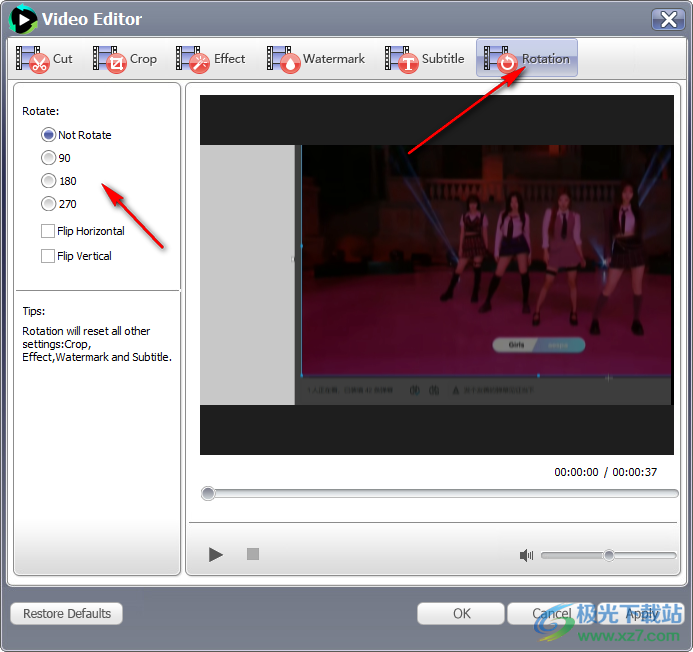The image size is (693, 652).
Task: Mute audio with the speaker icon
Action: click(x=526, y=555)
